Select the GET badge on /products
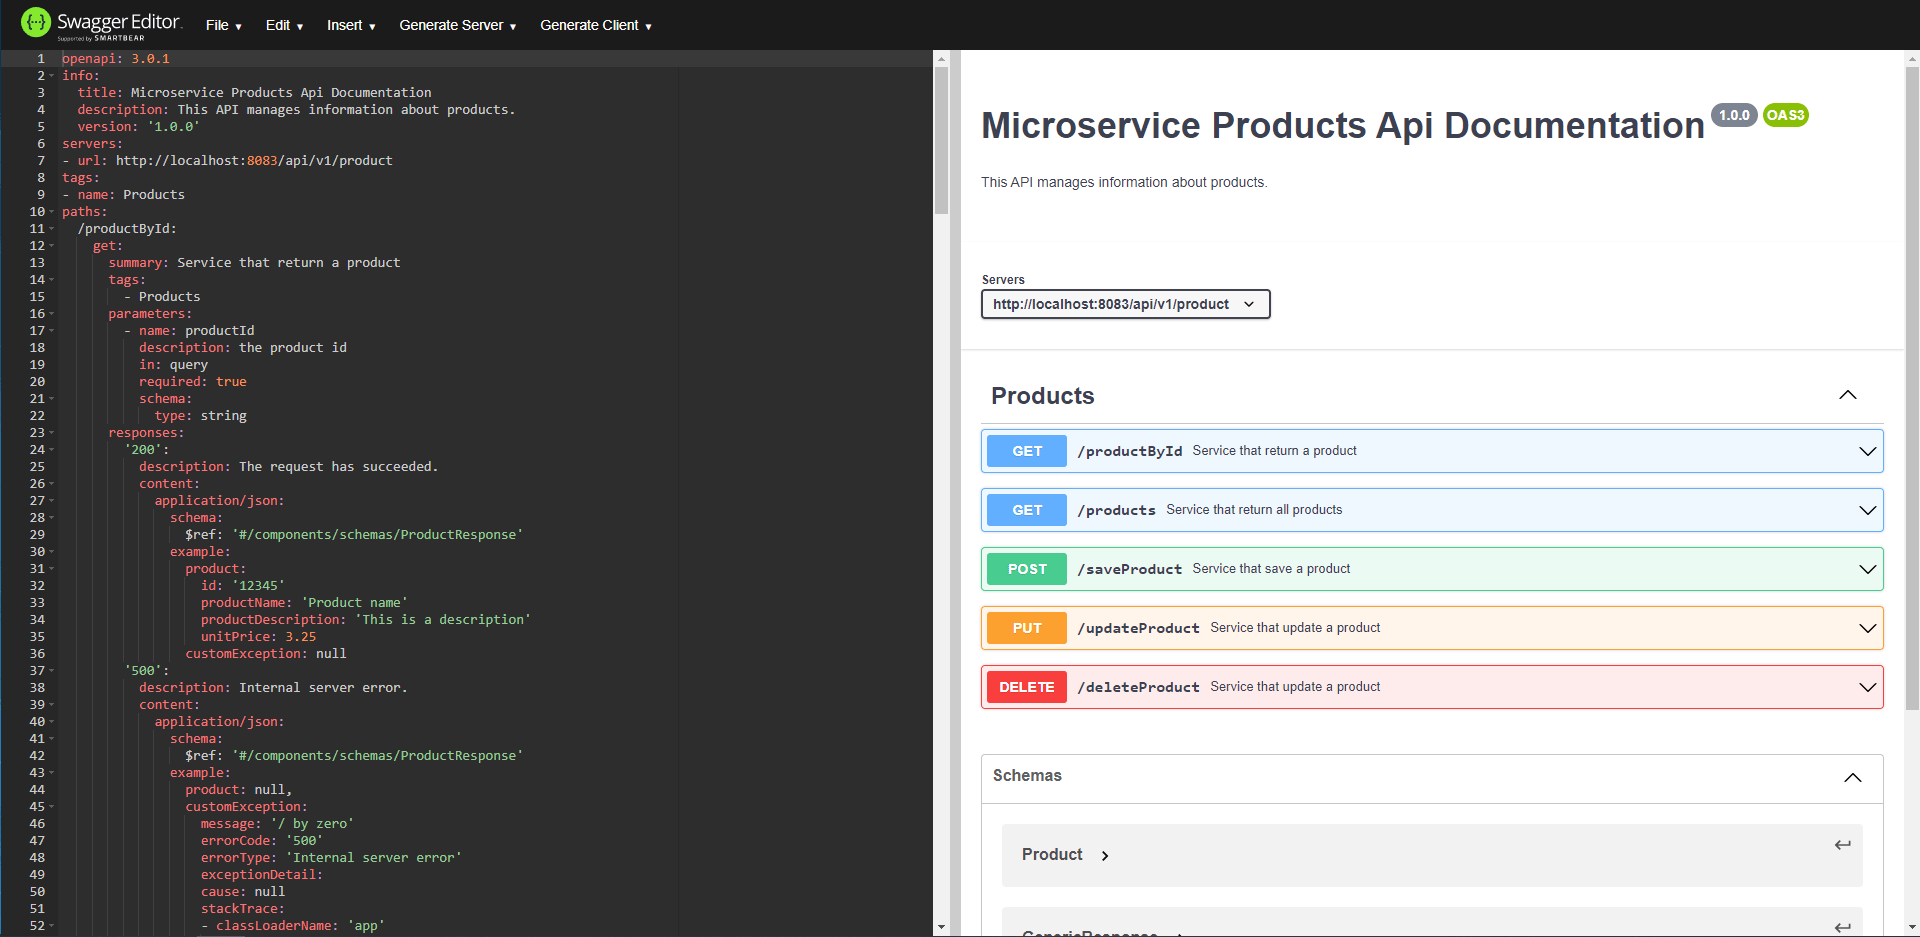The width and height of the screenshot is (1920, 937). (1026, 510)
